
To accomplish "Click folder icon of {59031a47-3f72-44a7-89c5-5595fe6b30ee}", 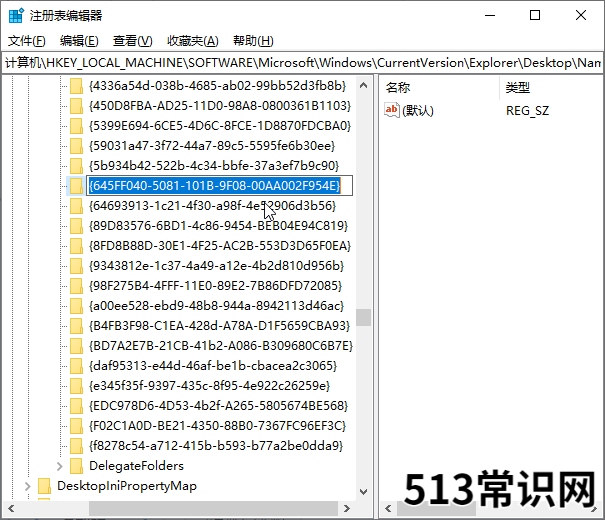I will click(x=76, y=146).
